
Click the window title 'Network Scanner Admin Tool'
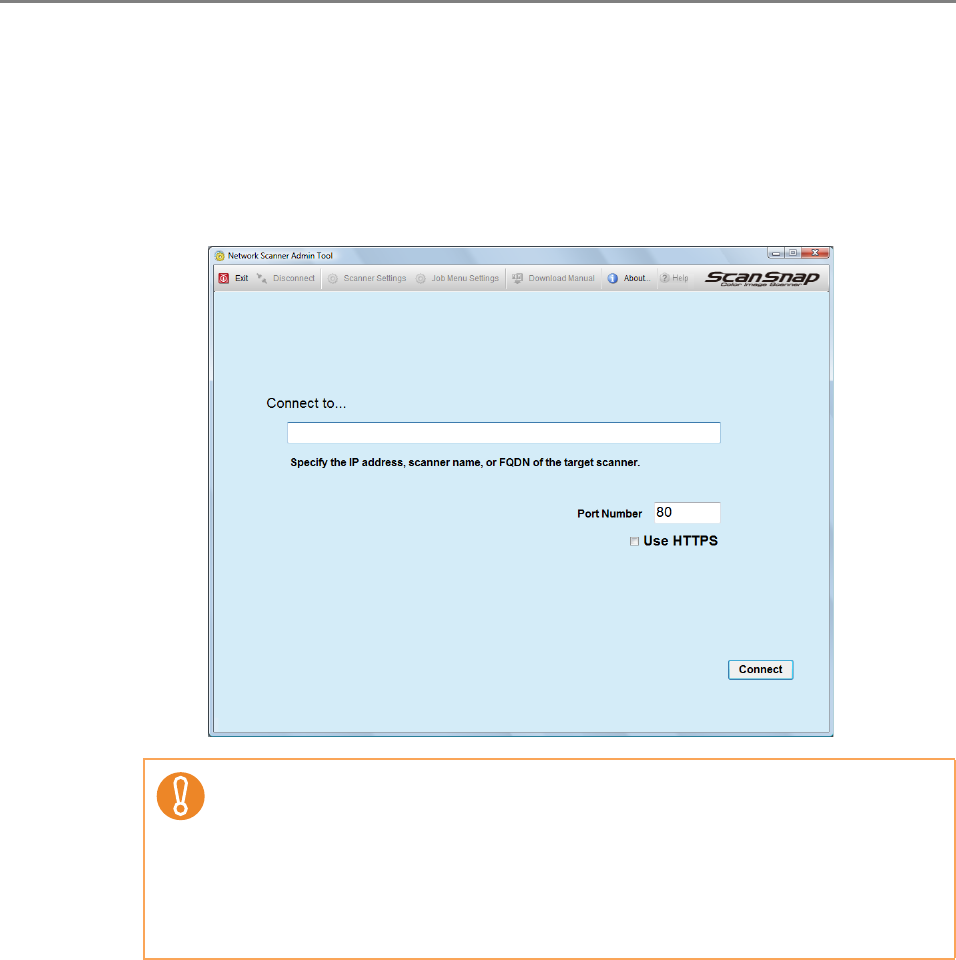(x=280, y=256)
